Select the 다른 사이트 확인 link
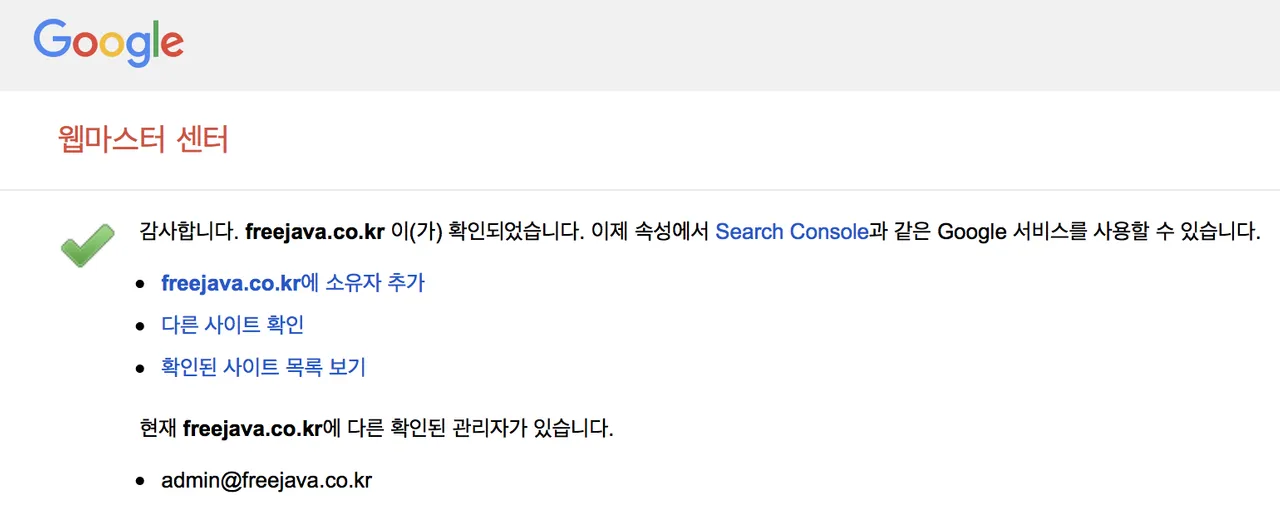The image size is (1280, 522). click(232, 325)
